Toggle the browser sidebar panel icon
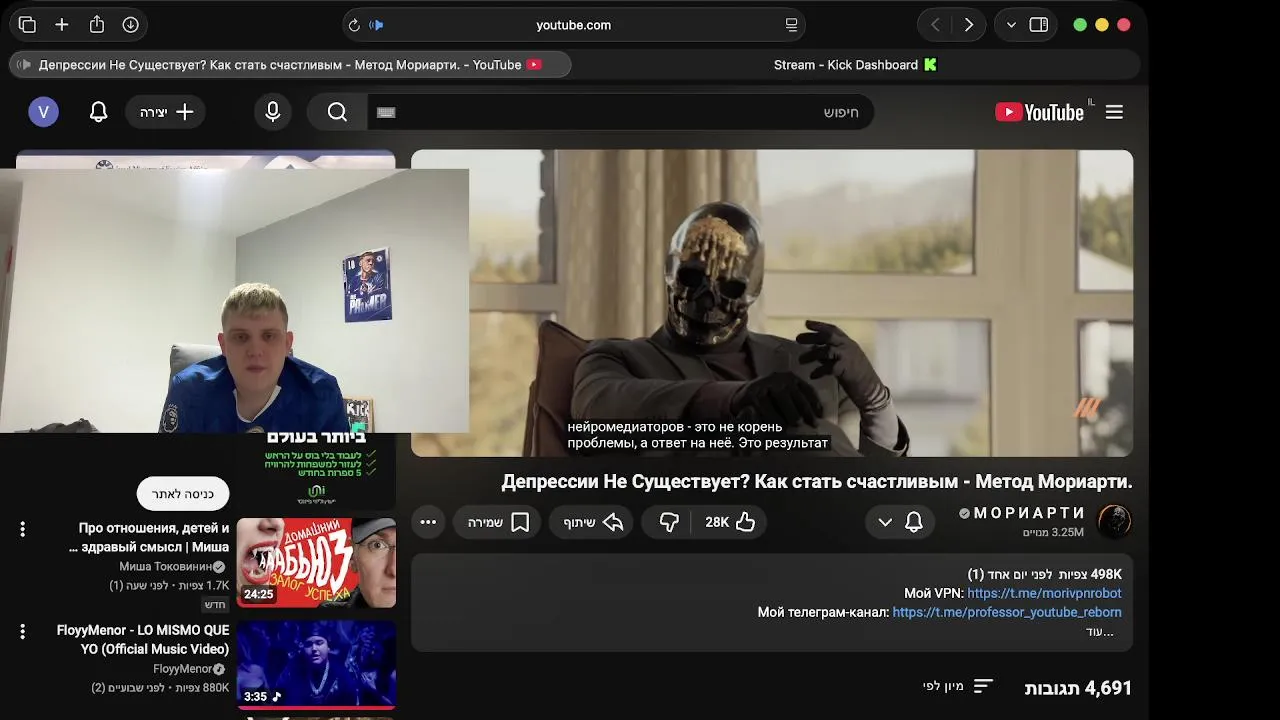 click(1039, 25)
